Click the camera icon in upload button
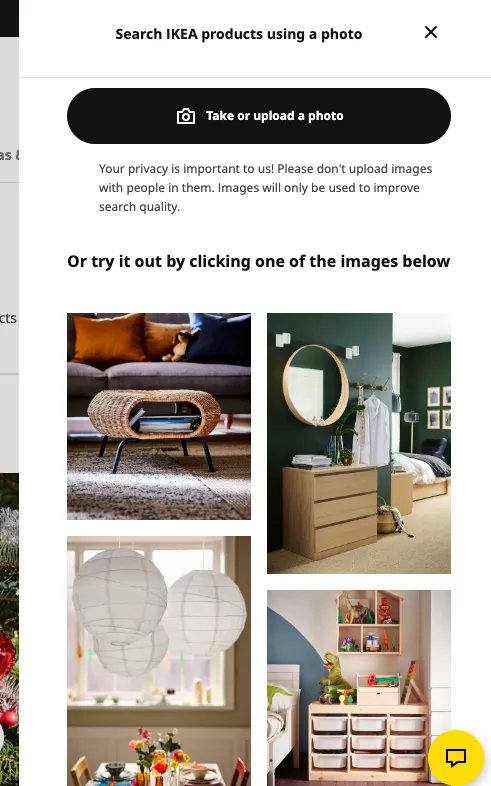Viewport: 491px width, 786px height. coord(186,116)
